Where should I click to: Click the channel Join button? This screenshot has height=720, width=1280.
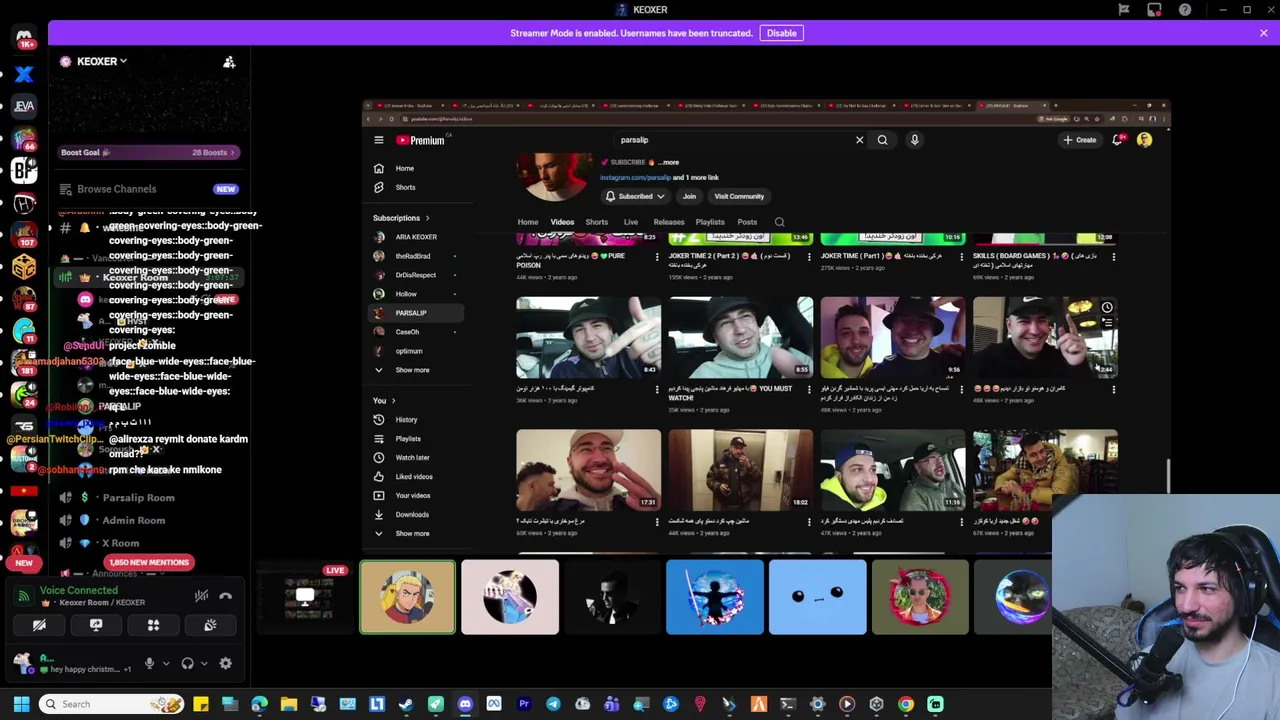[x=689, y=197]
